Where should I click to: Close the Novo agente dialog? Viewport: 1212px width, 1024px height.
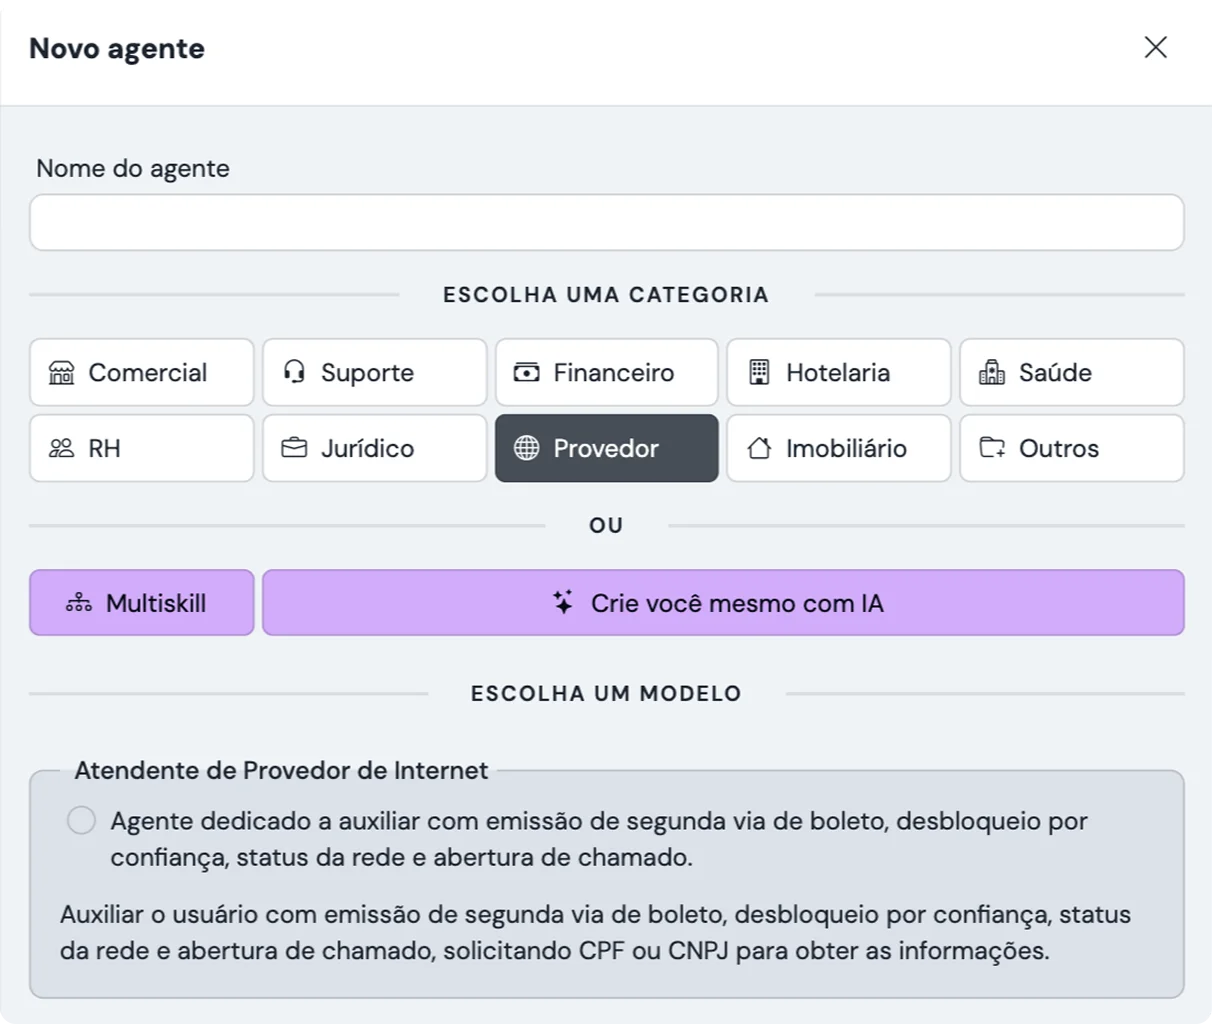coord(1155,47)
